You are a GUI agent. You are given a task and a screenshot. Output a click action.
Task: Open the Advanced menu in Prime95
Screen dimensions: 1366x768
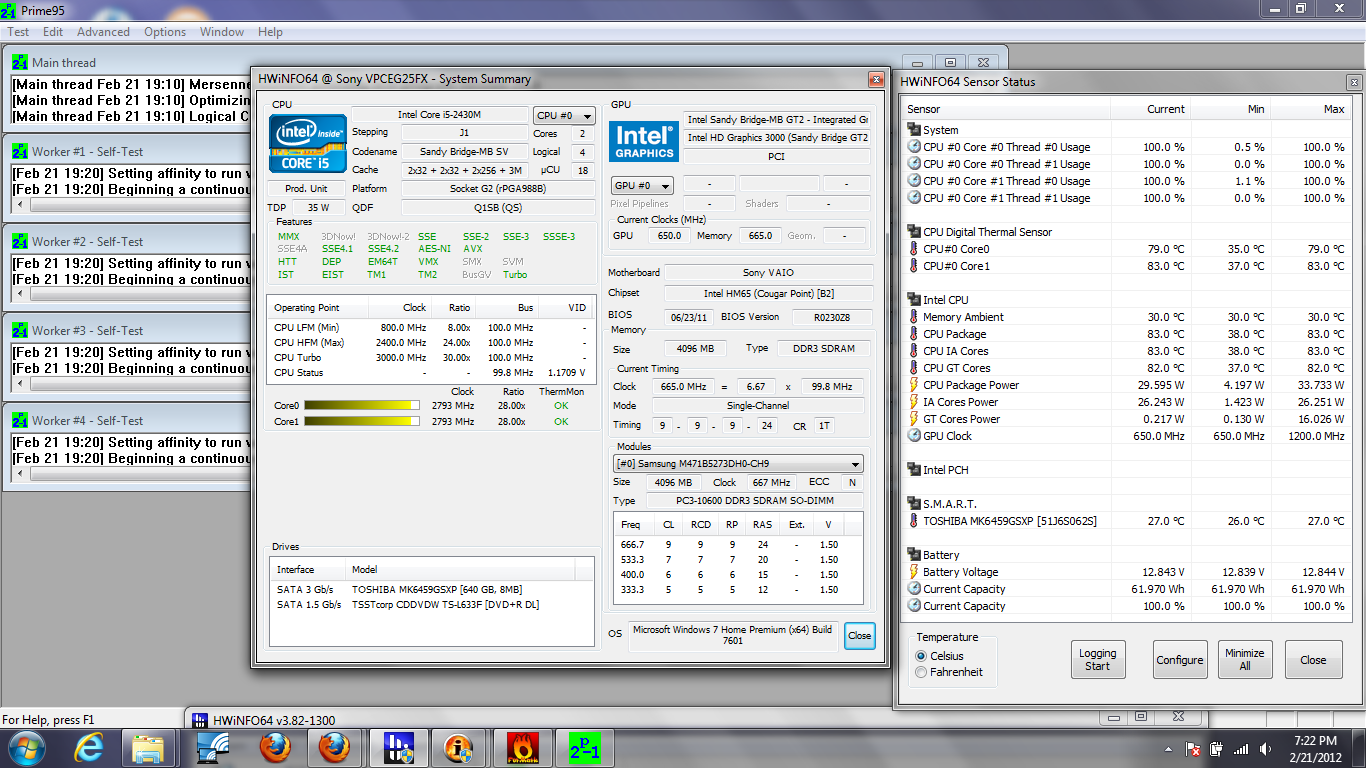pyautogui.click(x=104, y=31)
